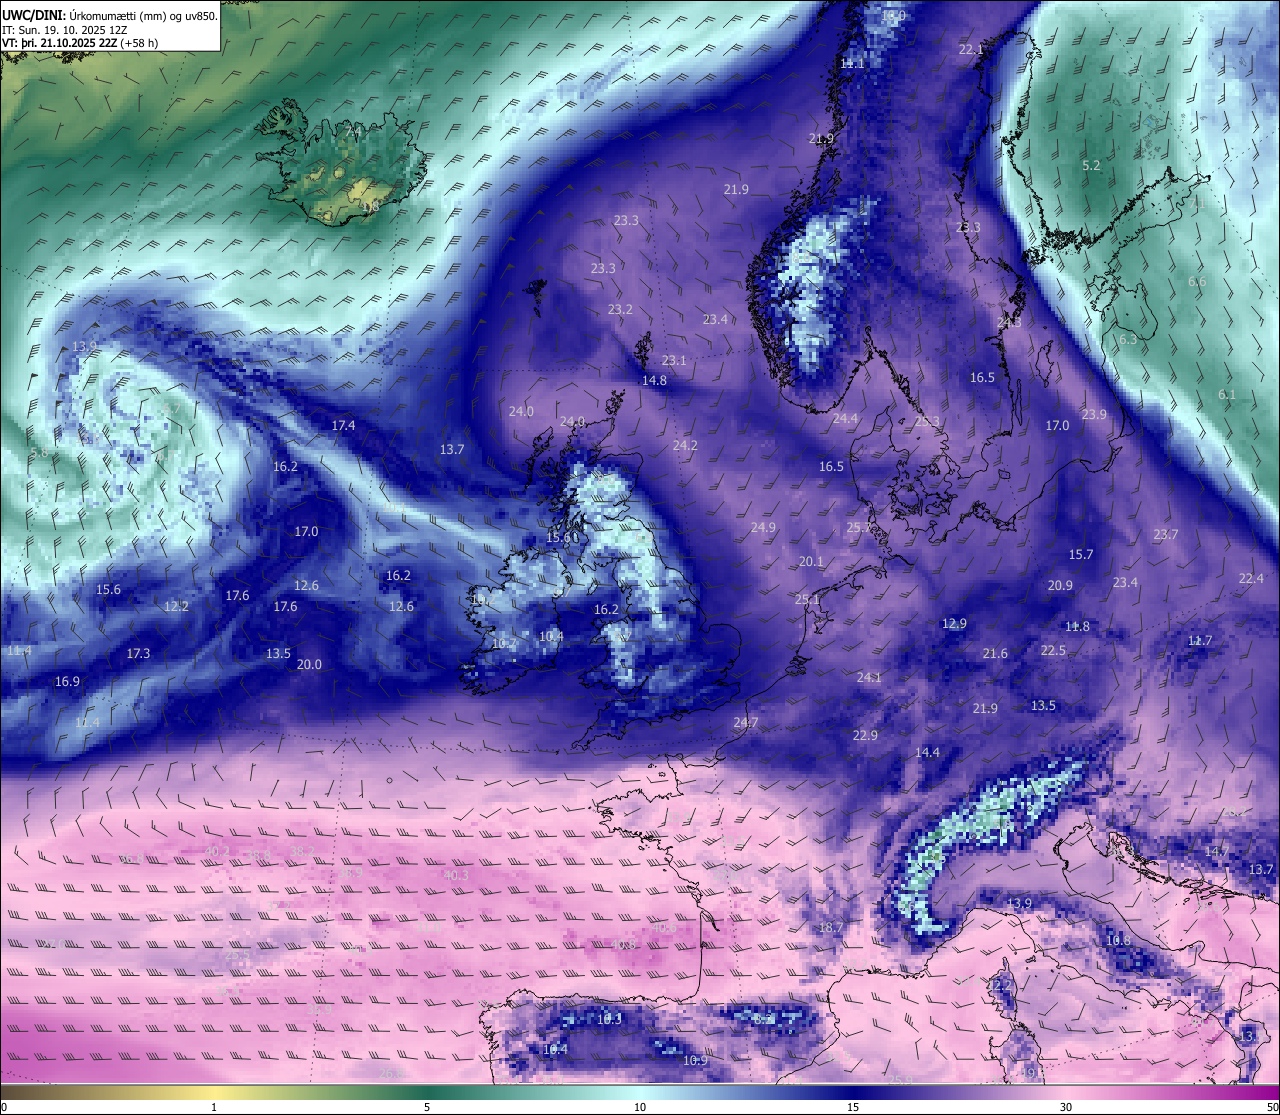Select the 23.7 value label

(x=1165, y=534)
